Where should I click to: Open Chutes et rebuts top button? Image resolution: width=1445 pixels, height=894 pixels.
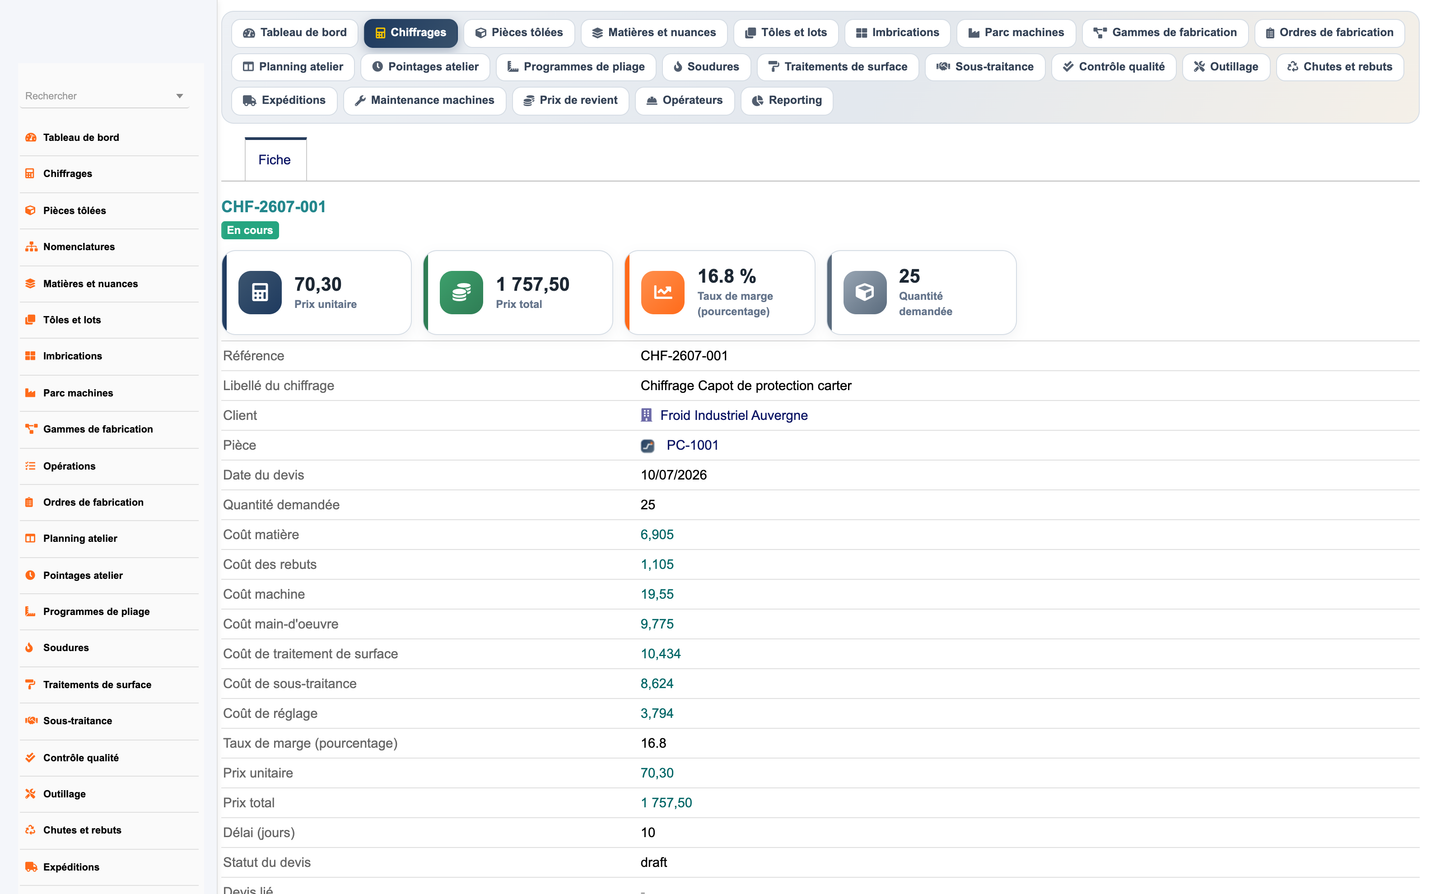(x=1340, y=67)
